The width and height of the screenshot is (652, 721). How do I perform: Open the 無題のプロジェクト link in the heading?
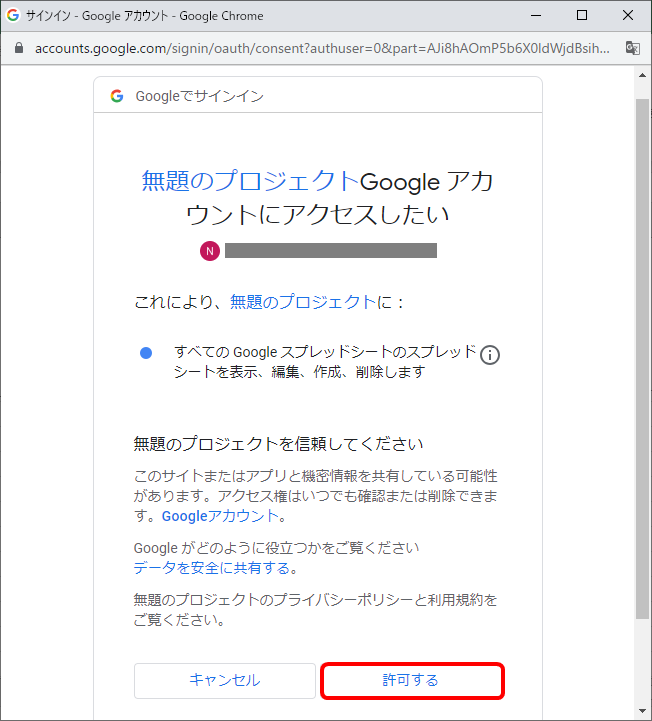pos(250,181)
